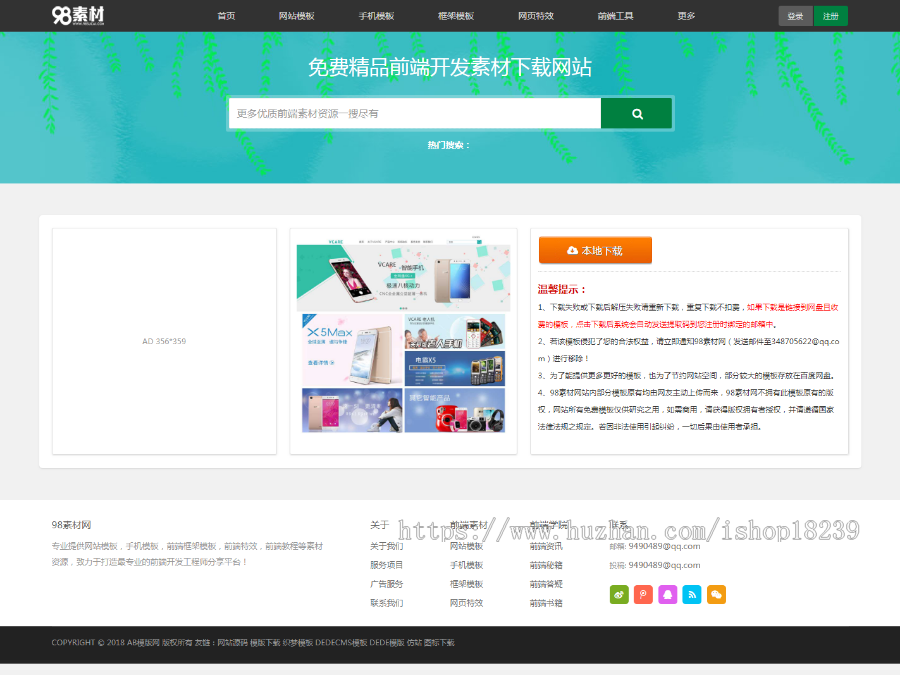The height and width of the screenshot is (675, 900).
Task: Expand the 更多 navigation menu
Action: 686,16
